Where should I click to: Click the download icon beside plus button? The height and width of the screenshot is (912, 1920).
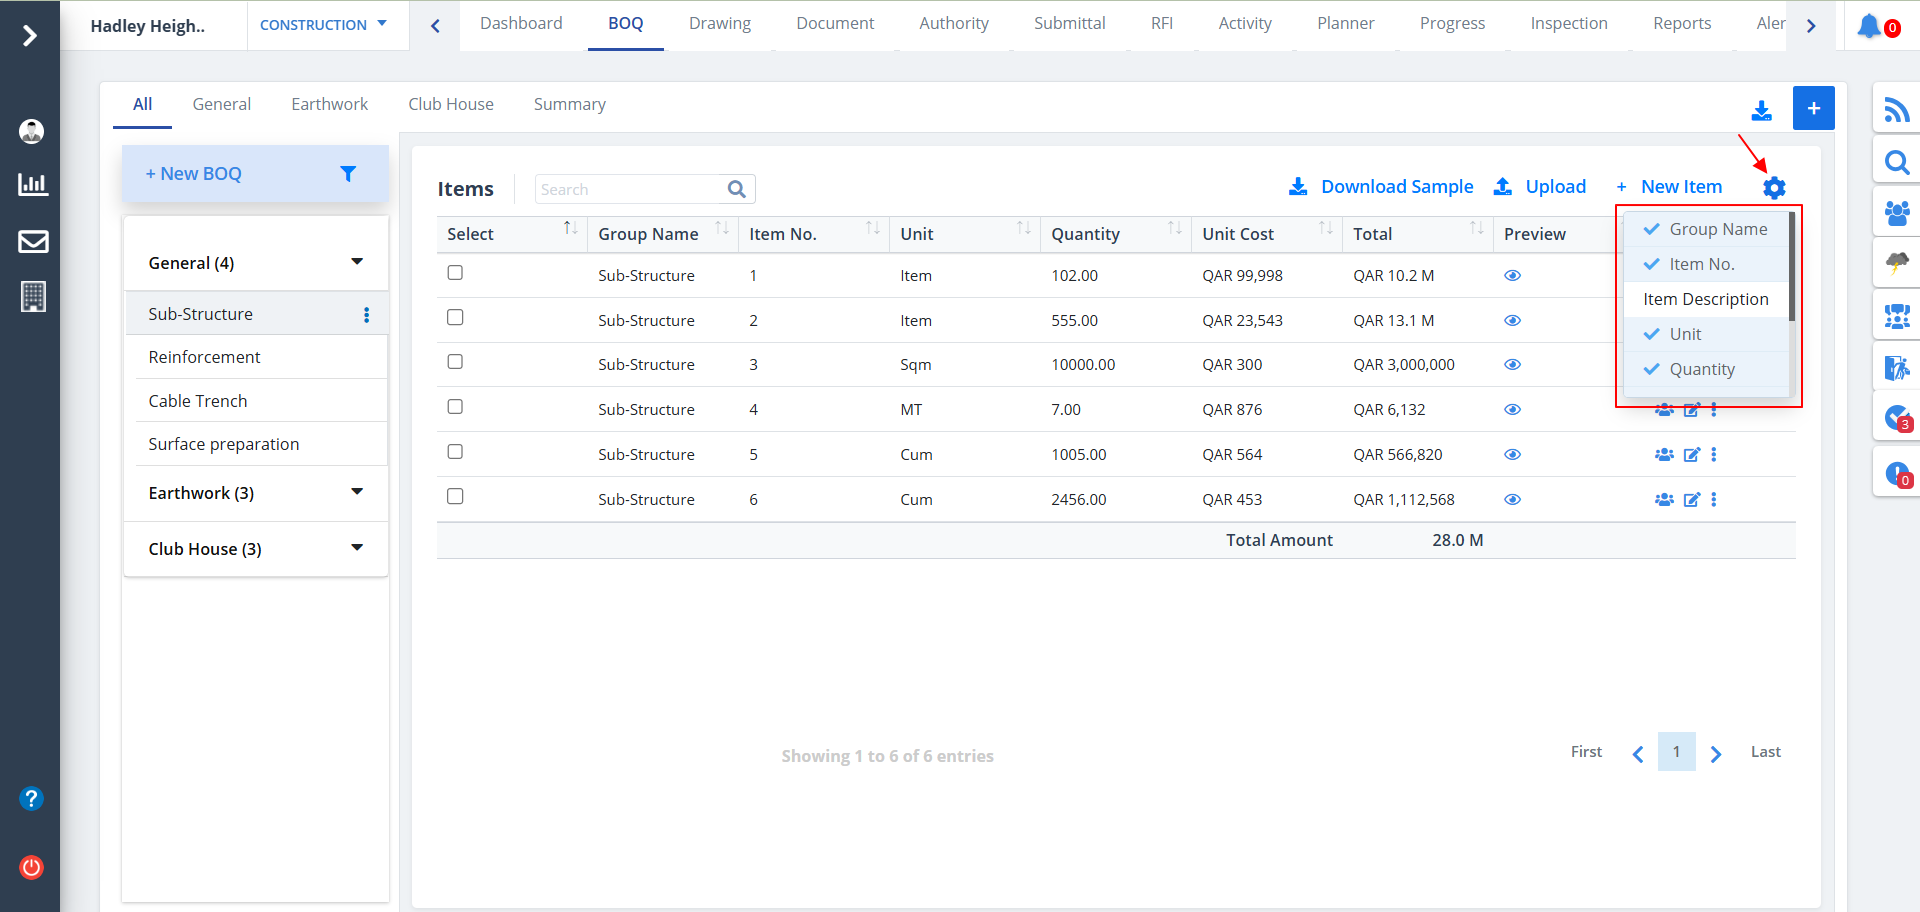(x=1761, y=110)
